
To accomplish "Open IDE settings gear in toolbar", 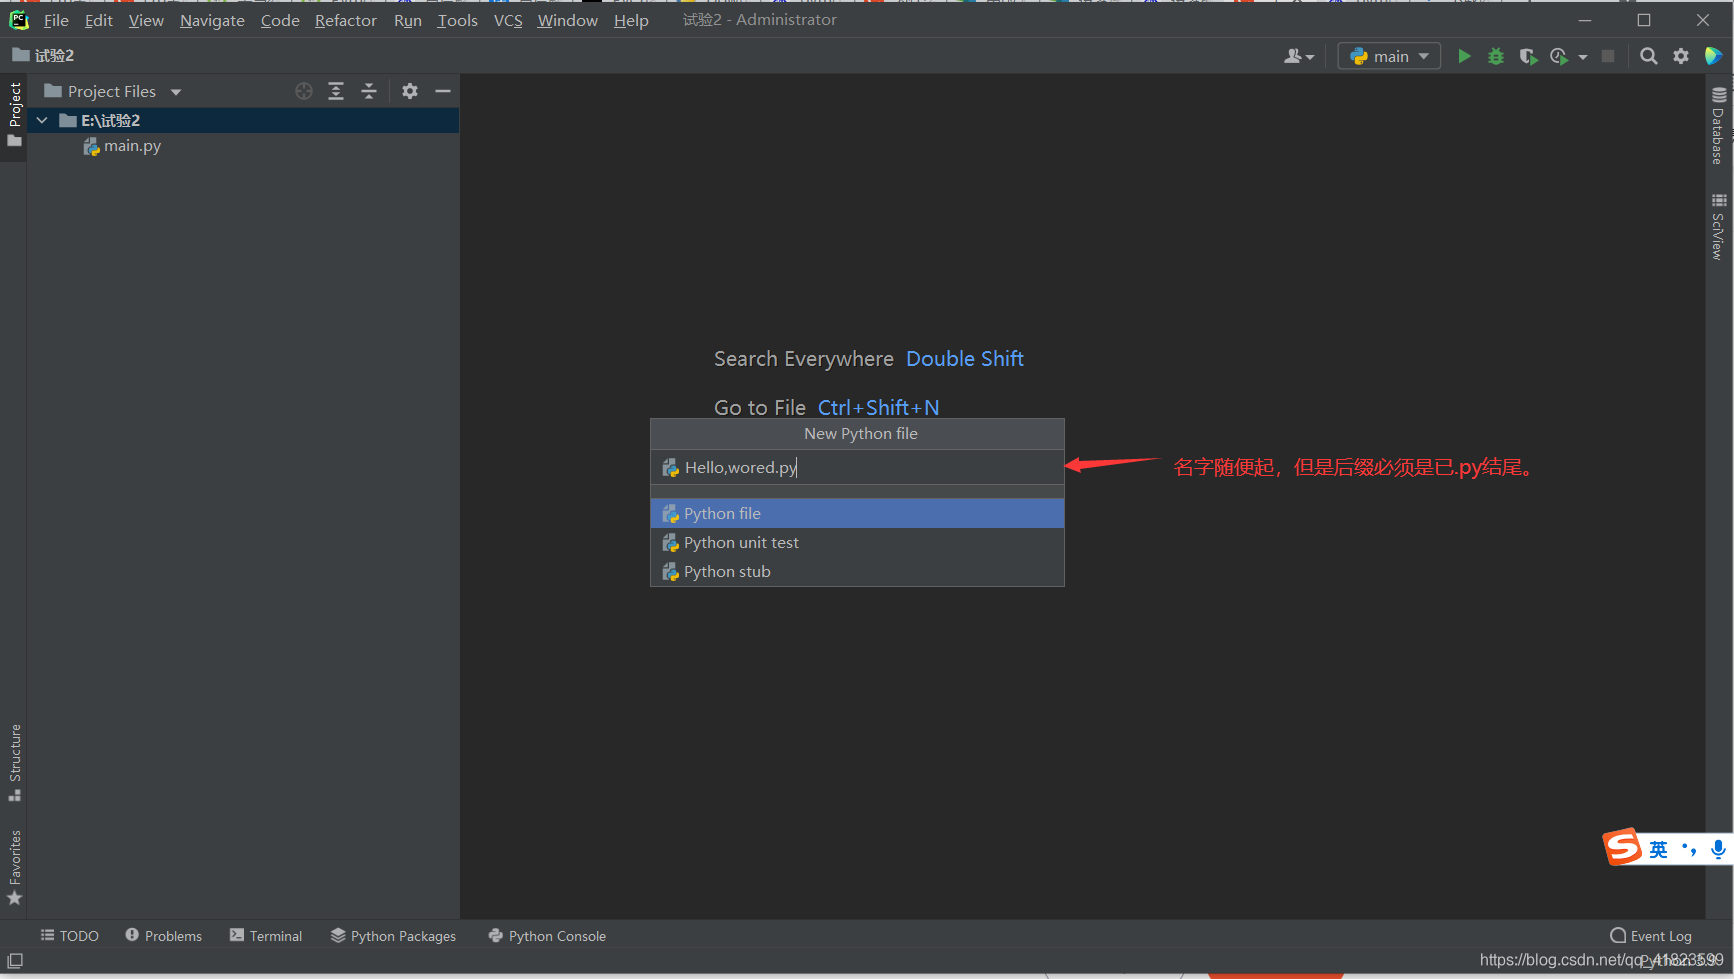I will pyautogui.click(x=1681, y=56).
